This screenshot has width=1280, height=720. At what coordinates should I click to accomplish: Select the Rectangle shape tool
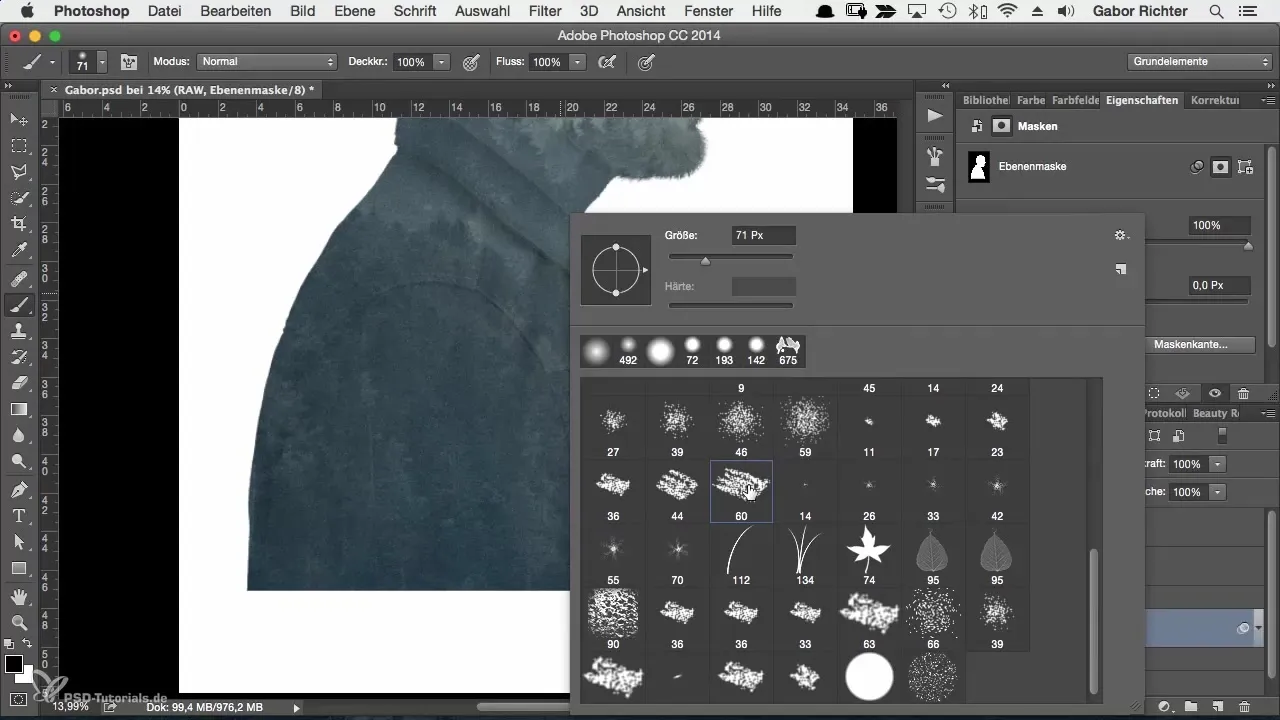click(x=19, y=568)
